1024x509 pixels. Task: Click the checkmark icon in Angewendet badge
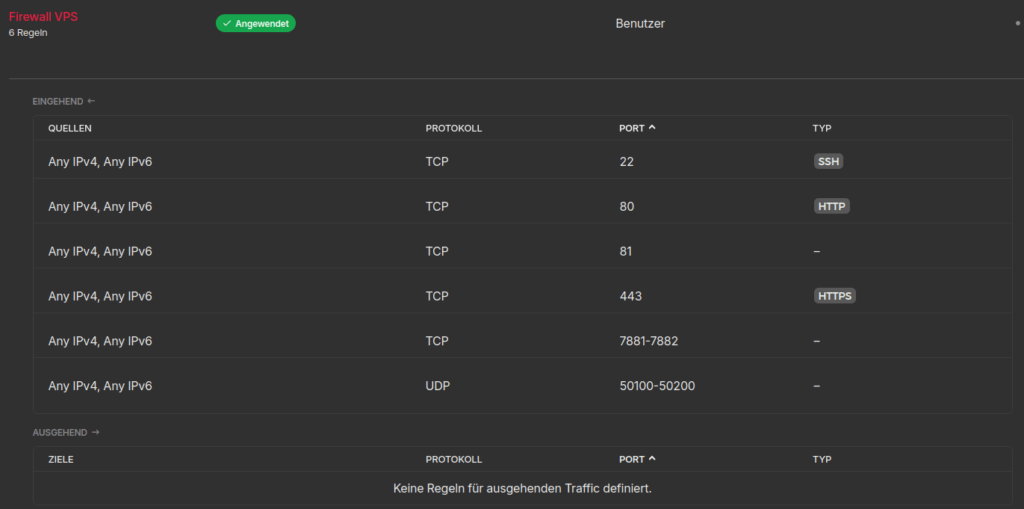[227, 23]
